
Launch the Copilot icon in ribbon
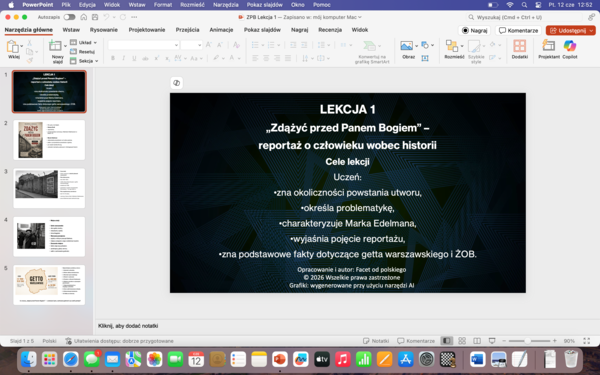569,46
